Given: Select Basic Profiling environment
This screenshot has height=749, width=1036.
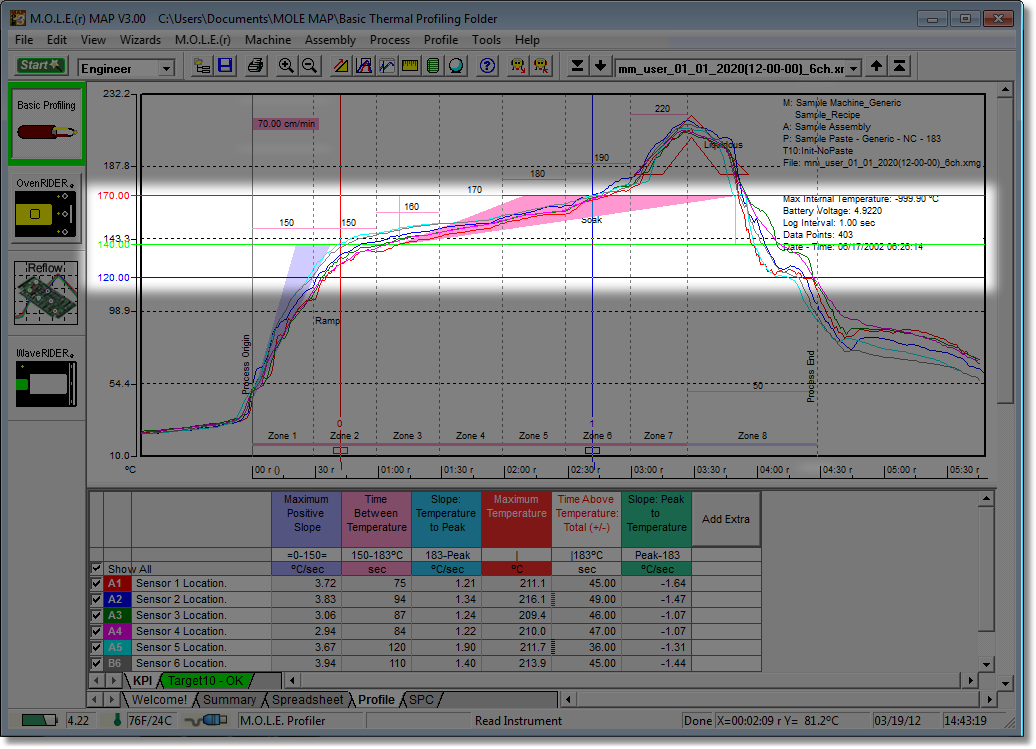Looking at the screenshot, I should click(x=46, y=124).
